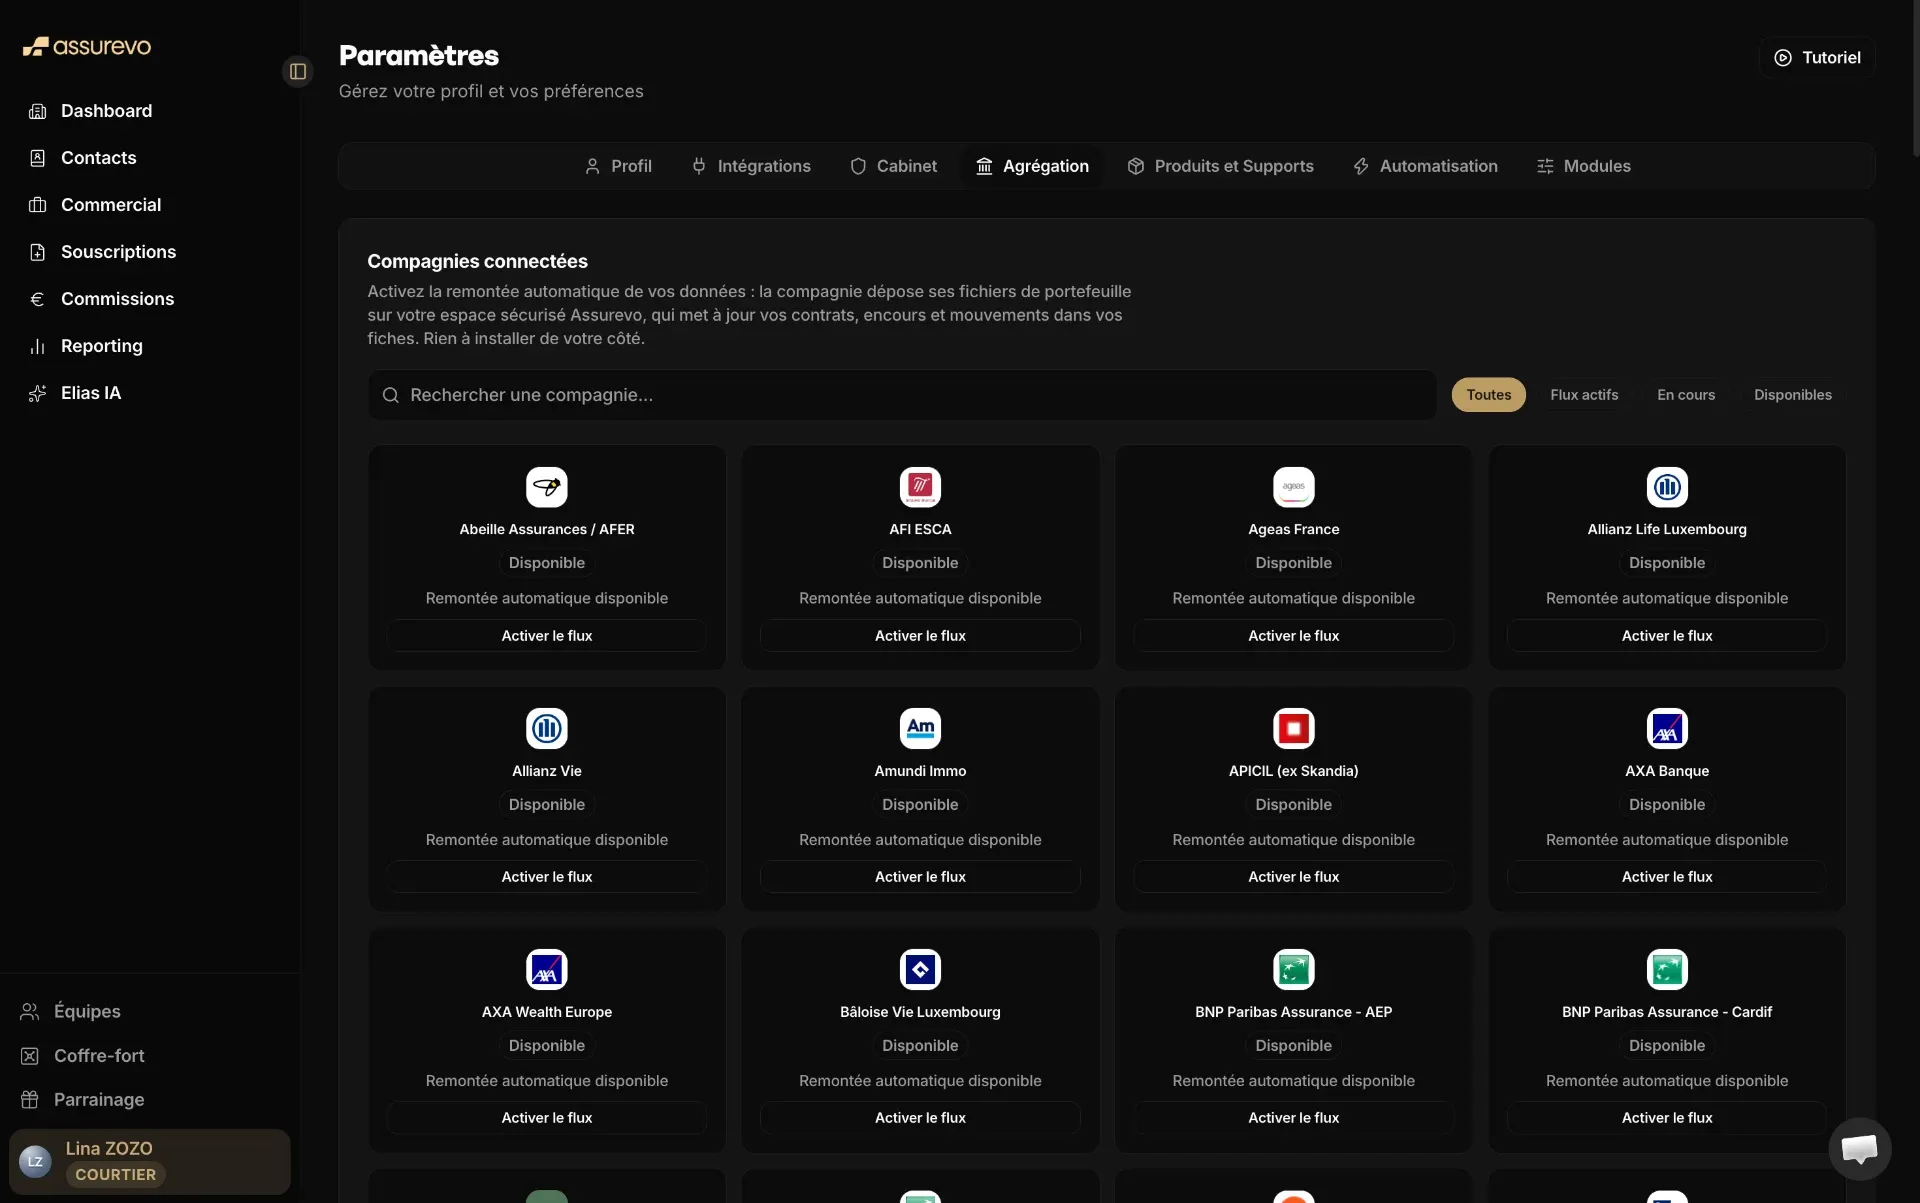Activate the flux for AFI ESCA
The image size is (1920, 1203).
click(920, 636)
